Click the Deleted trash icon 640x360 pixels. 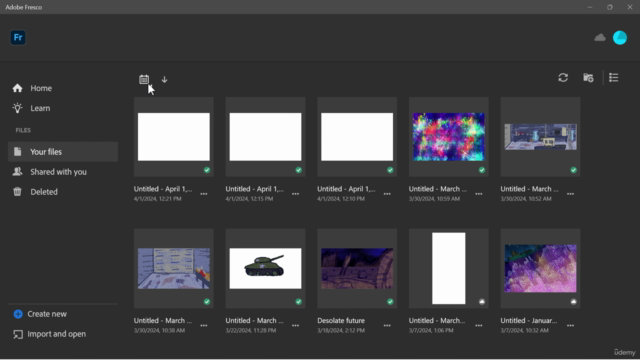coord(17,191)
